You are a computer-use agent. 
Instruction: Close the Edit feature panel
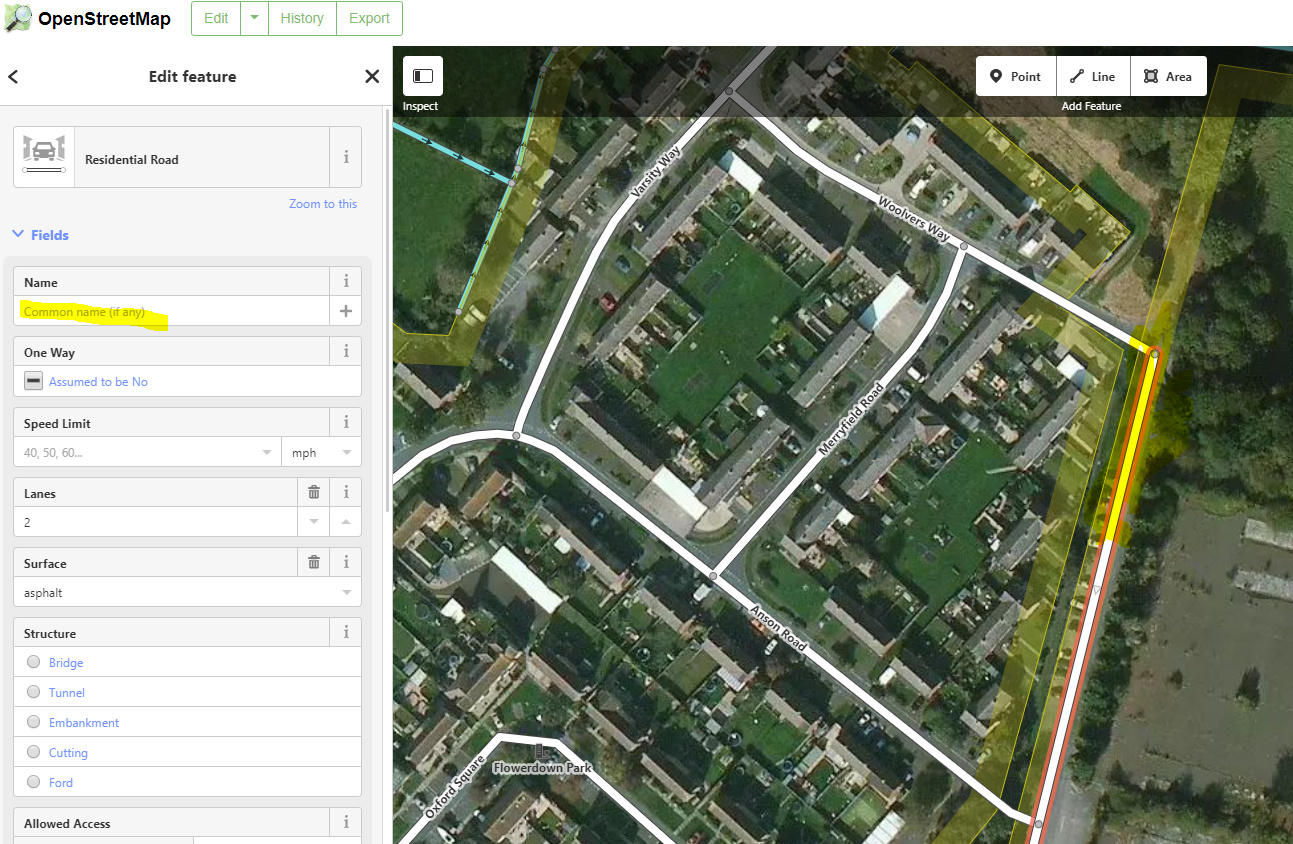(x=372, y=77)
